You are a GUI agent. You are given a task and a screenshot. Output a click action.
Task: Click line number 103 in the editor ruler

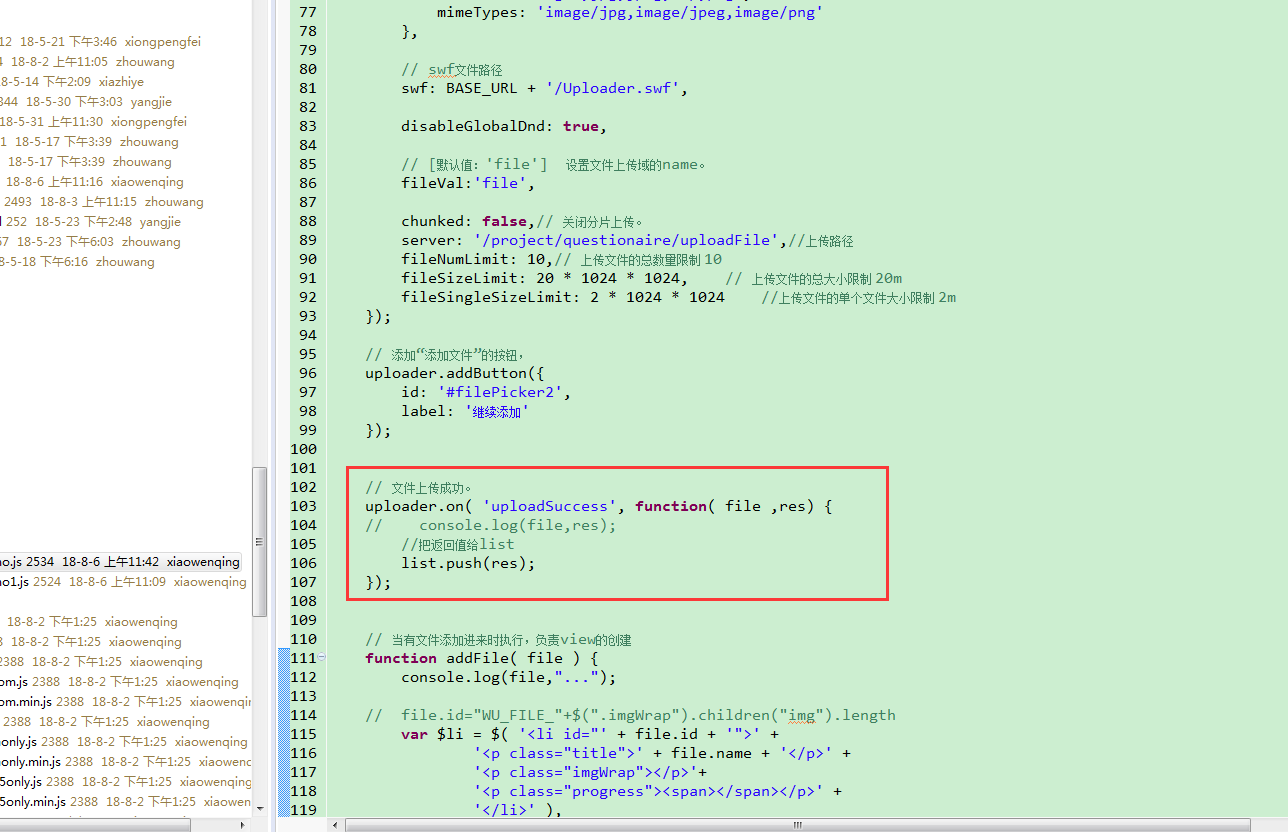point(304,506)
